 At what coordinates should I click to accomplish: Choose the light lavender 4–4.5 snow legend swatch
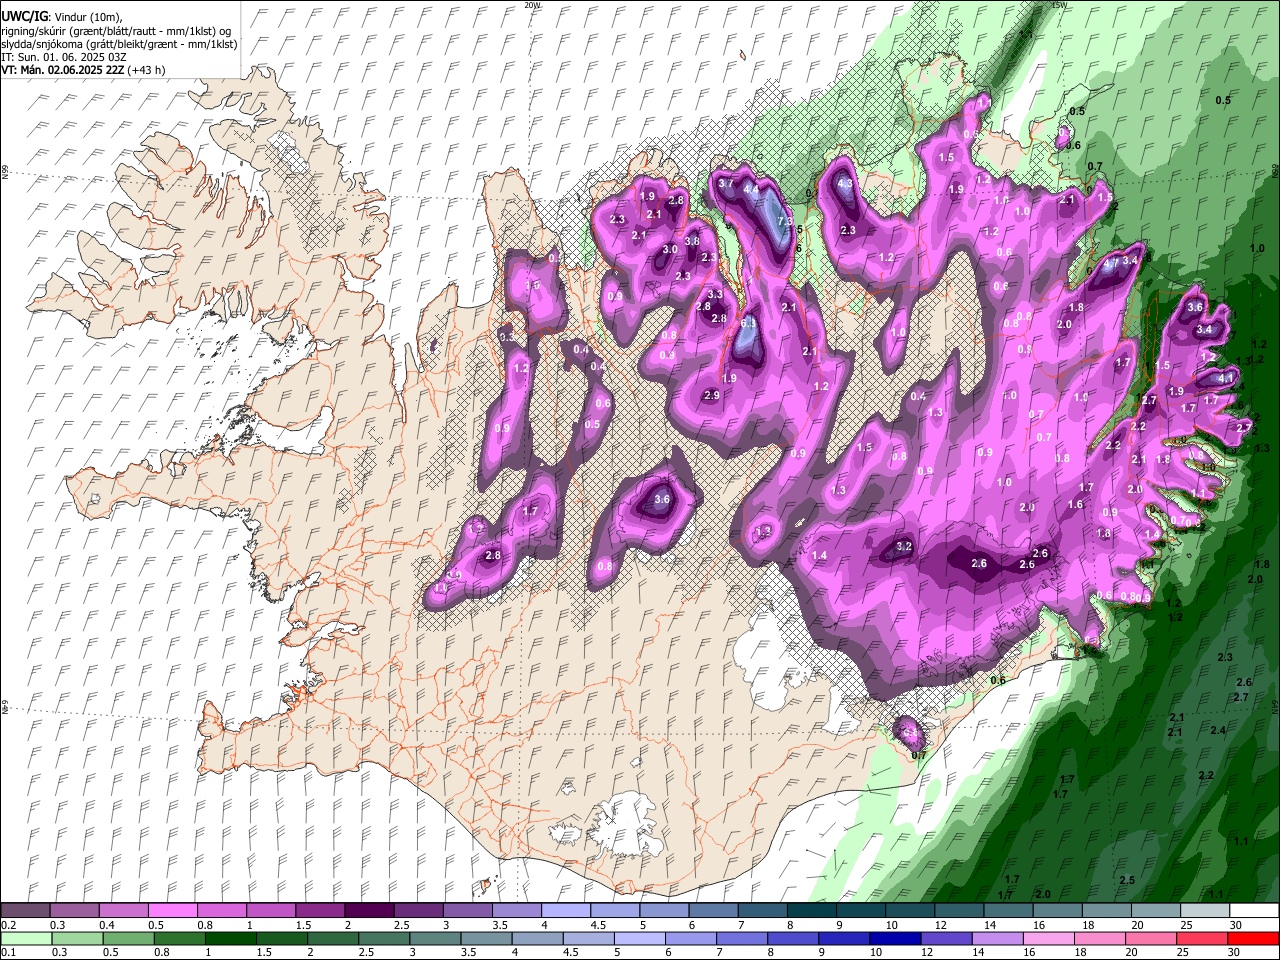click(564, 911)
